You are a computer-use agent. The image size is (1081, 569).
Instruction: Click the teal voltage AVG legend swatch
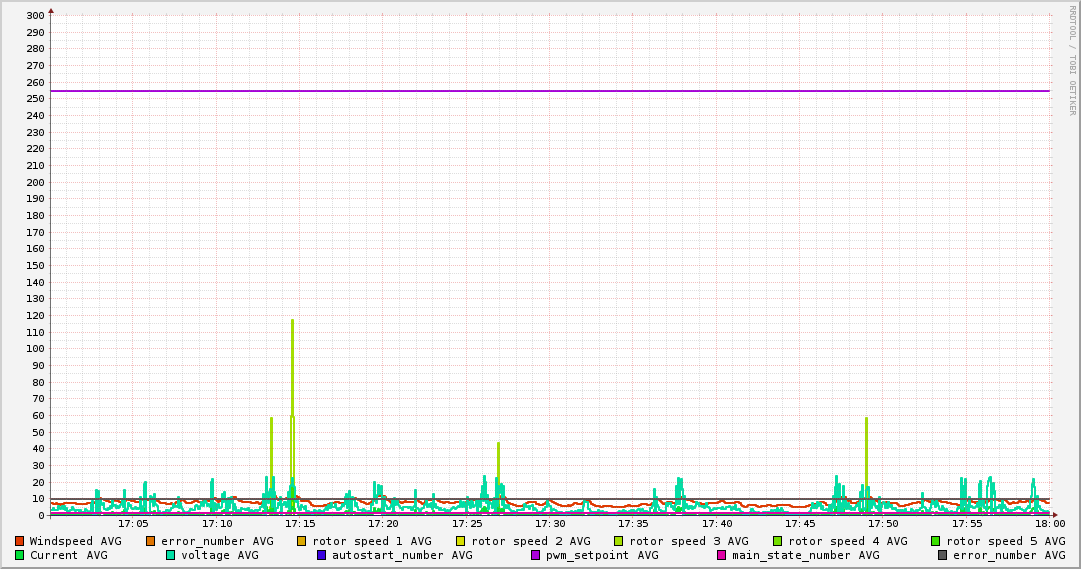170,555
